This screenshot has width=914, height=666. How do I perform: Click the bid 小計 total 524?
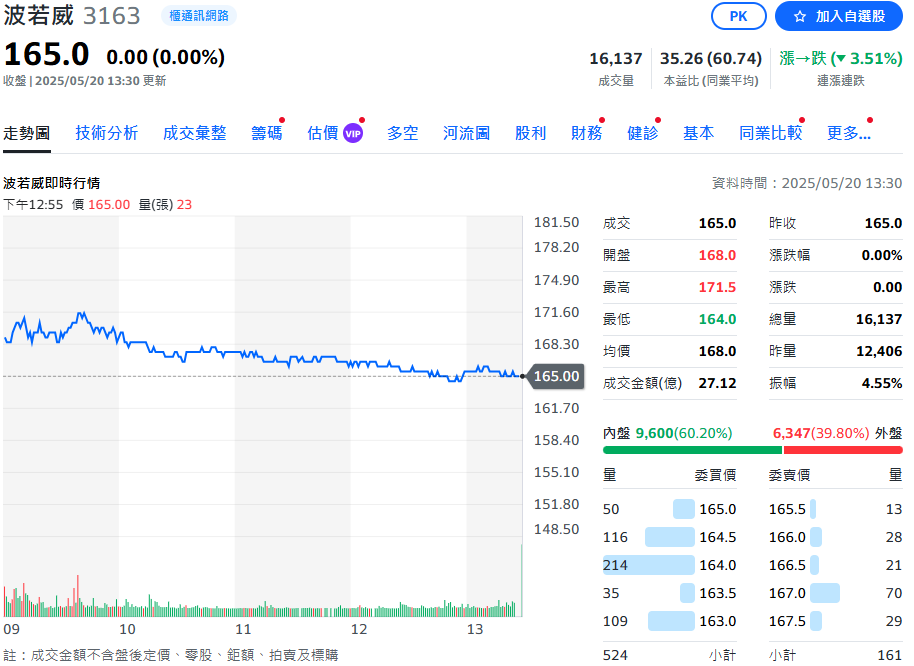coord(615,656)
